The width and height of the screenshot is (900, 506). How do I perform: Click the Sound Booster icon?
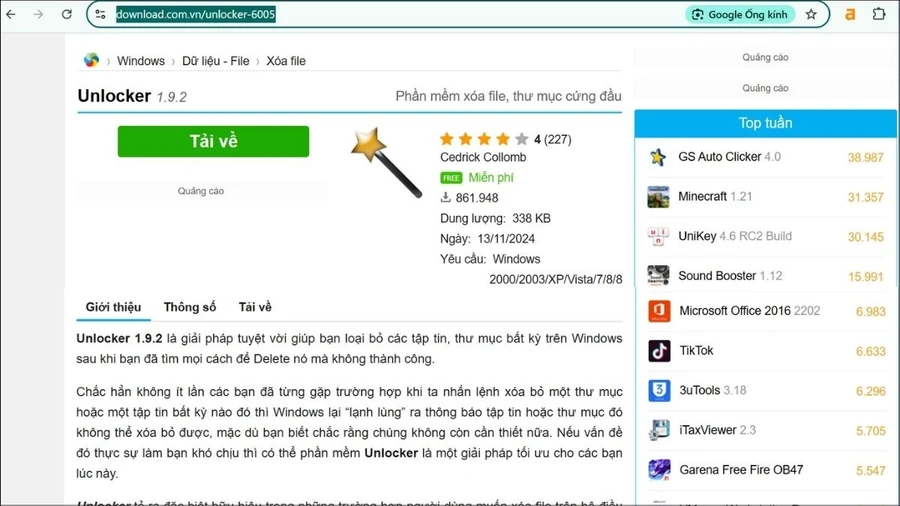tap(658, 276)
